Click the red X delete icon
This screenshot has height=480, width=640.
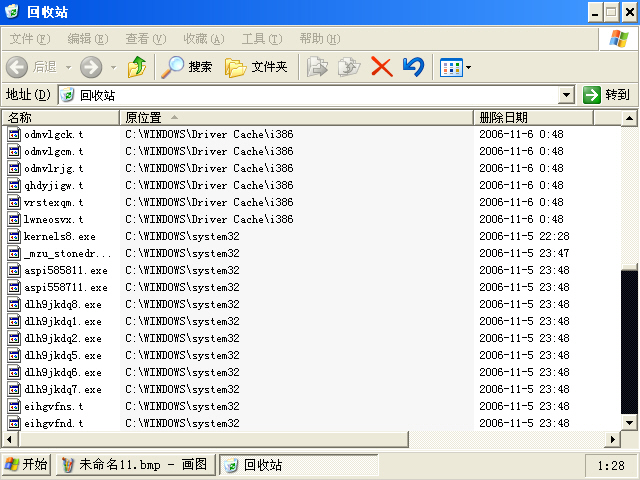382,67
